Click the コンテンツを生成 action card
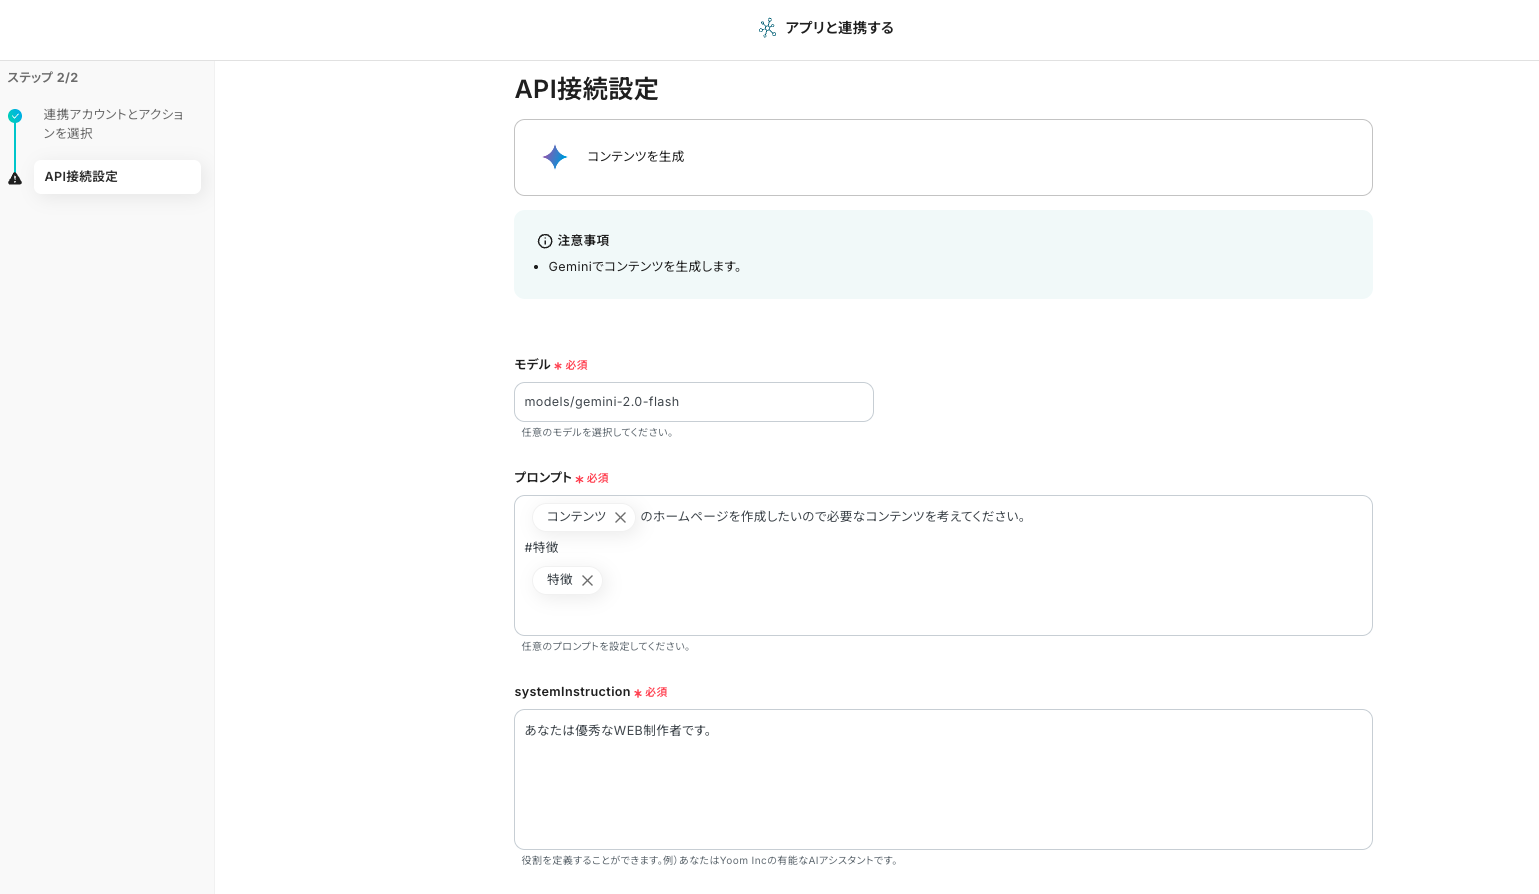 click(942, 157)
